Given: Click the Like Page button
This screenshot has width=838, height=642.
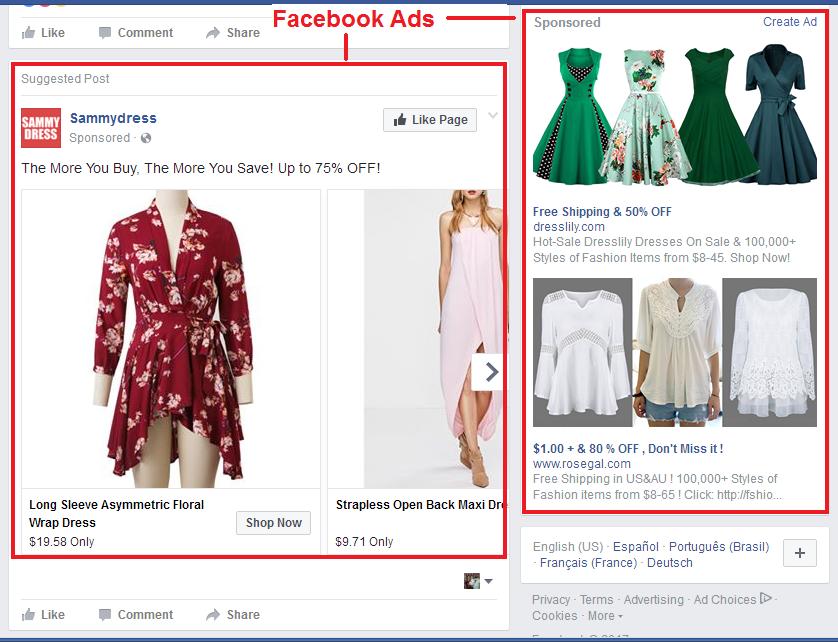Looking at the screenshot, I should (x=430, y=120).
